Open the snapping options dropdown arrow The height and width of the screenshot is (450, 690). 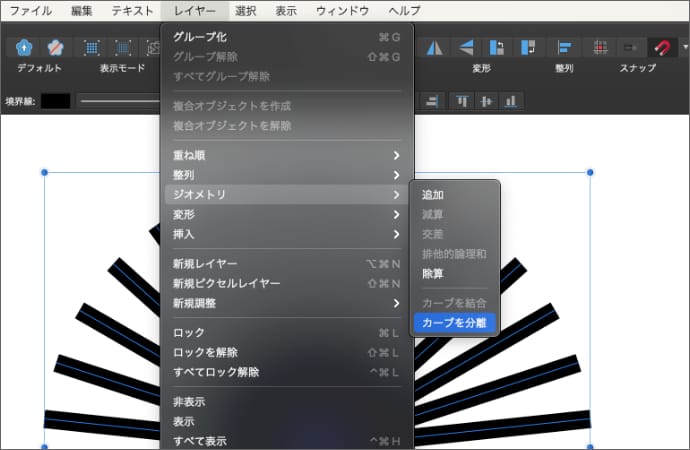pyautogui.click(x=684, y=47)
